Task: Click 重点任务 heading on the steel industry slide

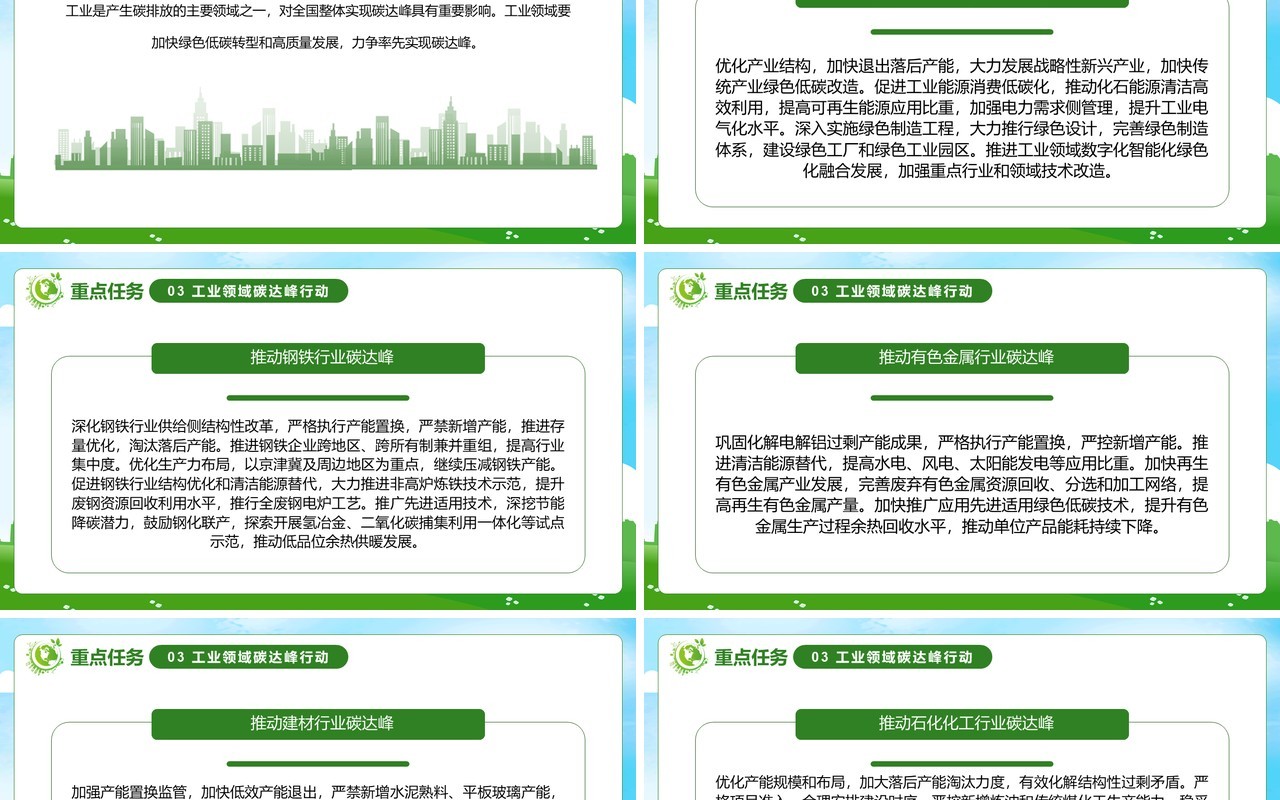Action: click(107, 291)
